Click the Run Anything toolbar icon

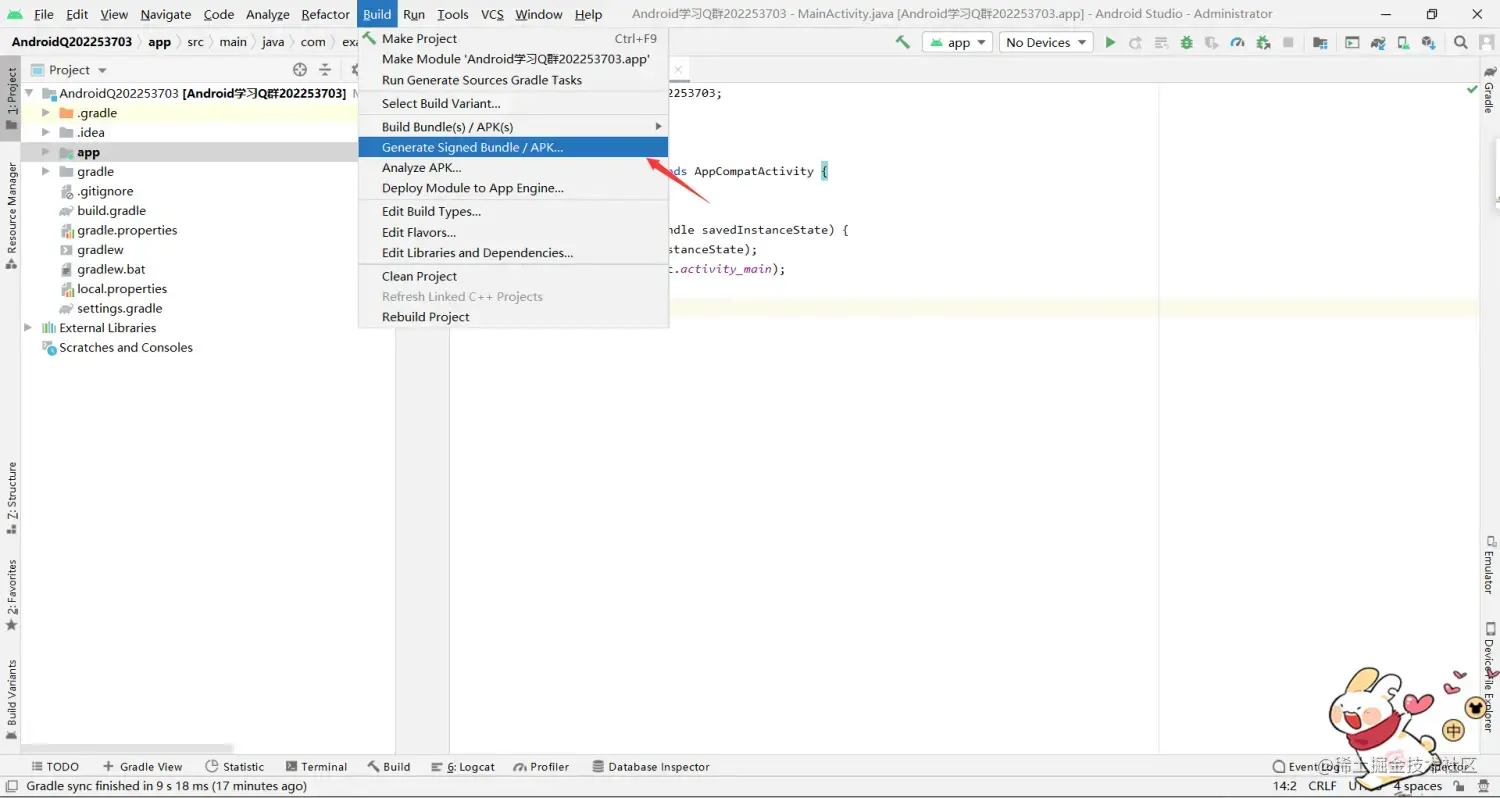[1352, 42]
